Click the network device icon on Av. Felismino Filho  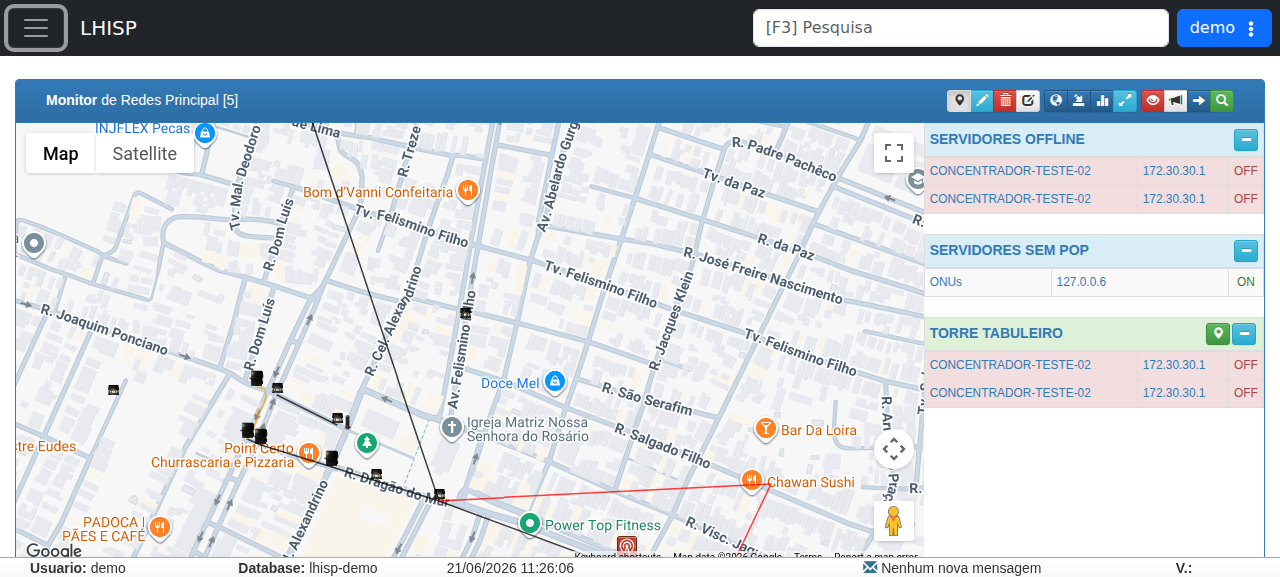[465, 313]
